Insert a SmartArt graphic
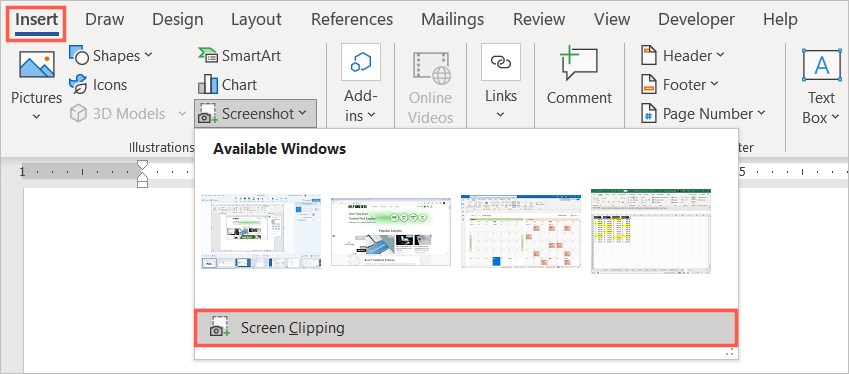 click(x=240, y=56)
